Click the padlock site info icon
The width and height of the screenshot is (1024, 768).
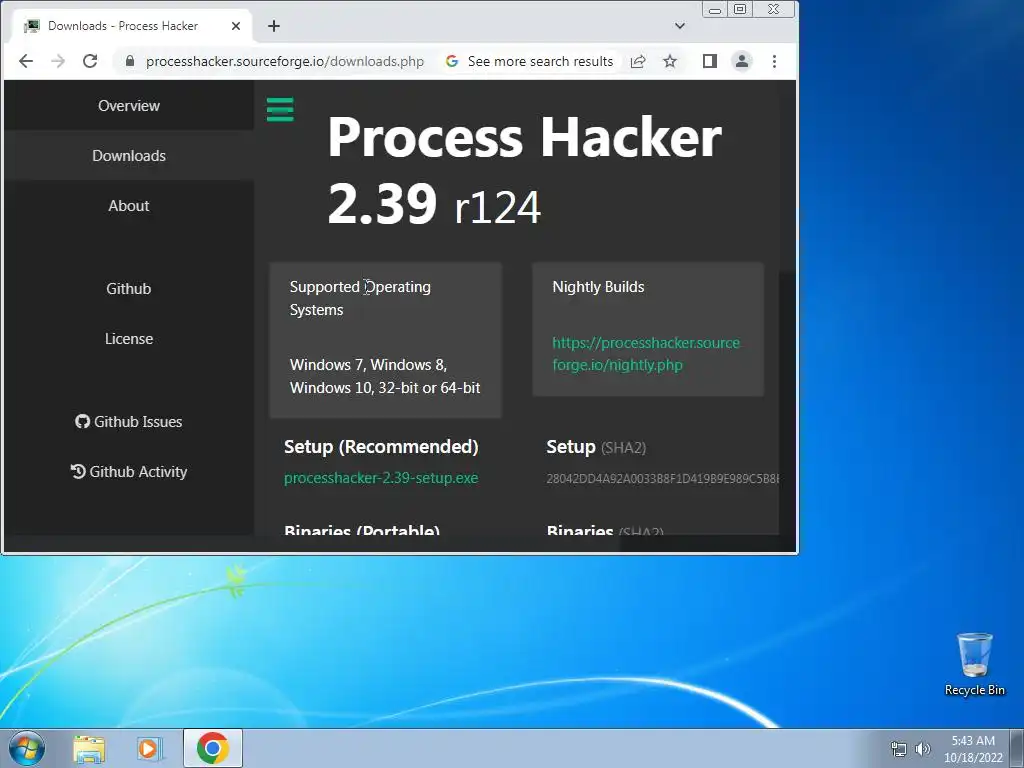130,61
